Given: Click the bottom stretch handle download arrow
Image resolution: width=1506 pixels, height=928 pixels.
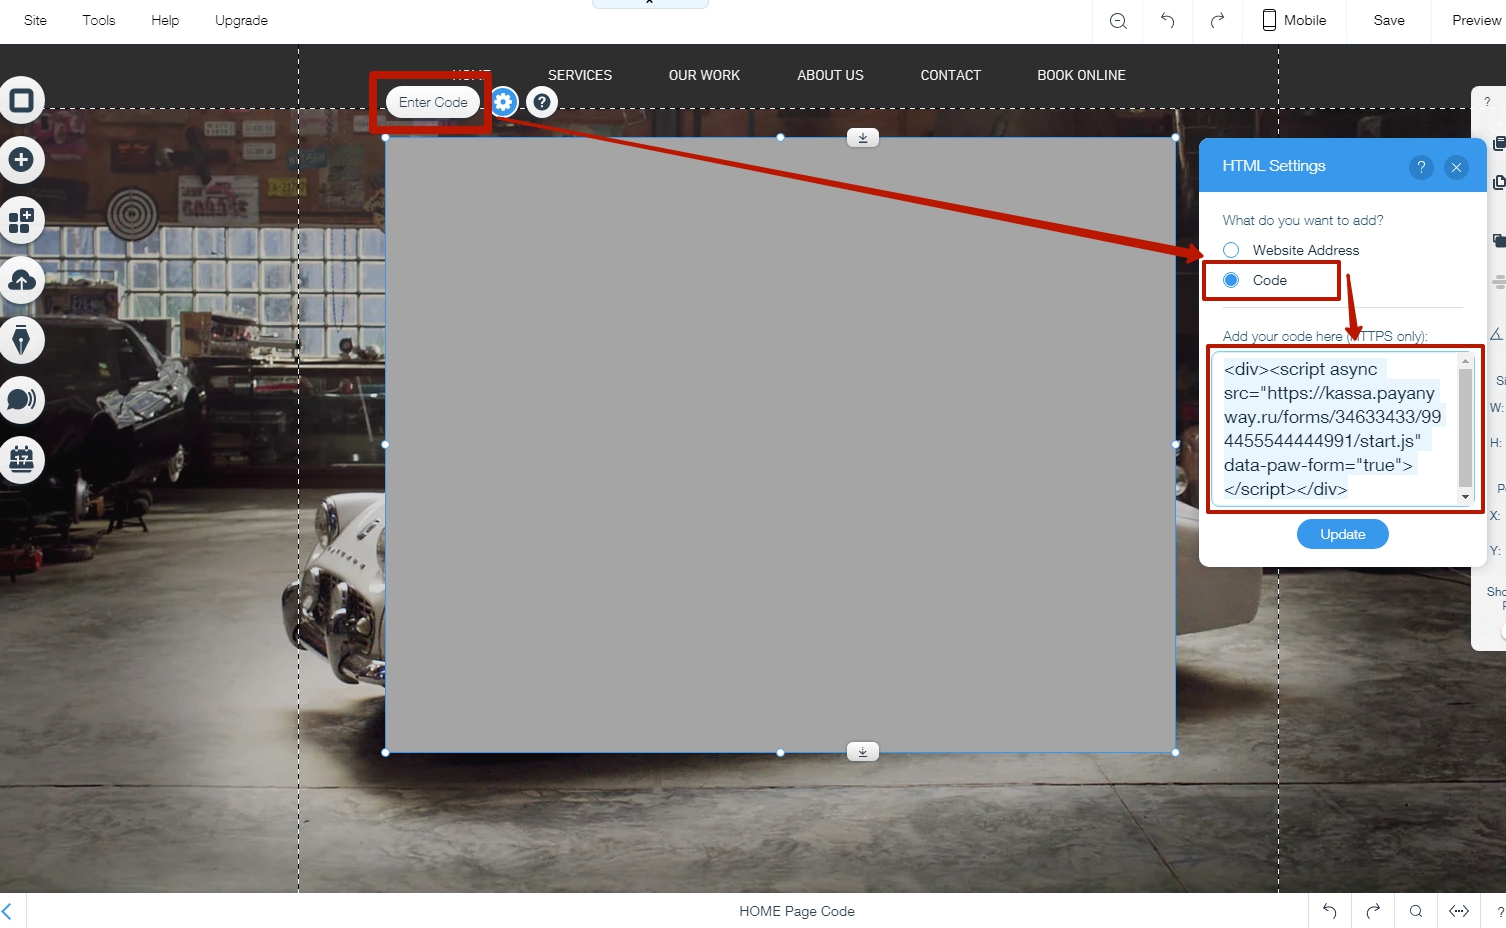Looking at the screenshot, I should click(863, 751).
